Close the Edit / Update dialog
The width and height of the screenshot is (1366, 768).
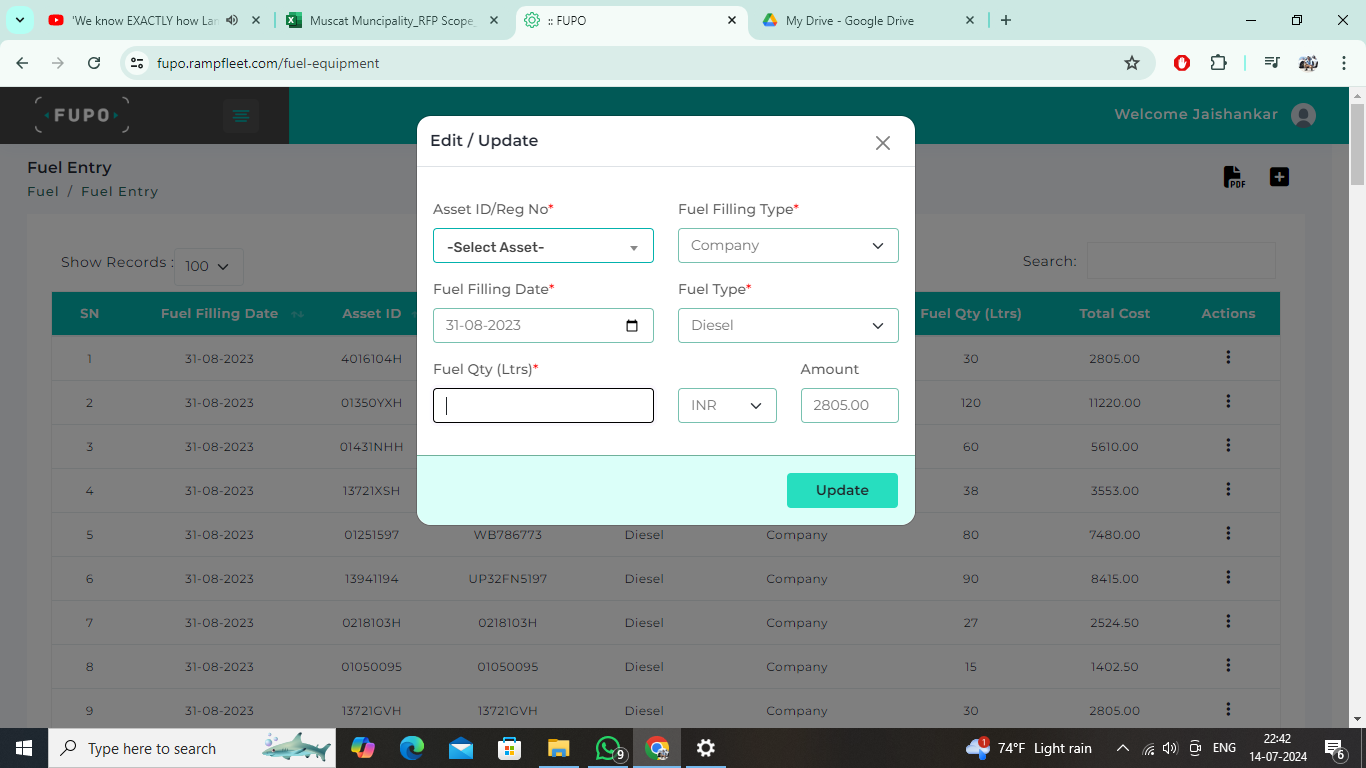click(882, 143)
